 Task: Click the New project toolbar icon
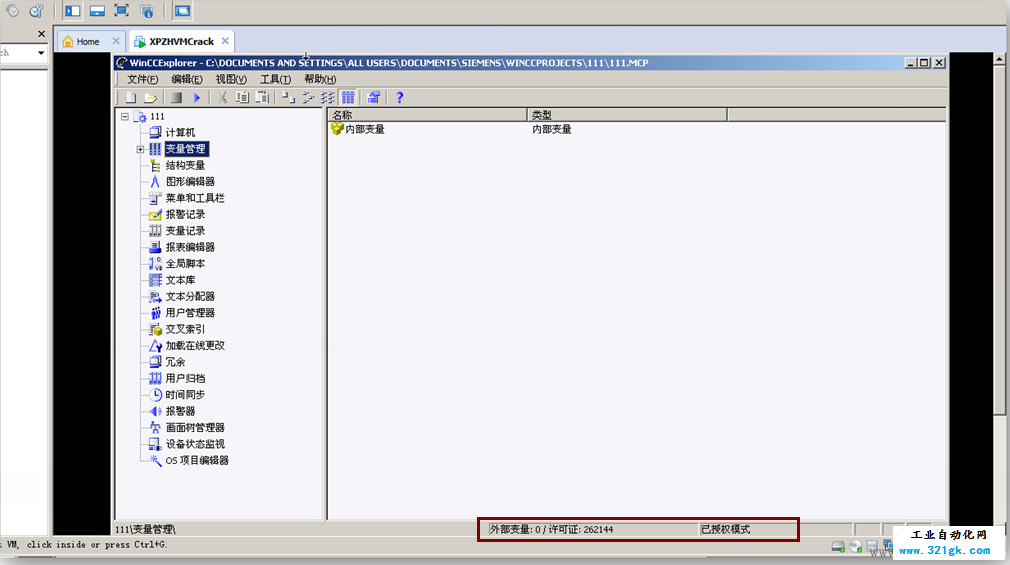click(x=131, y=97)
